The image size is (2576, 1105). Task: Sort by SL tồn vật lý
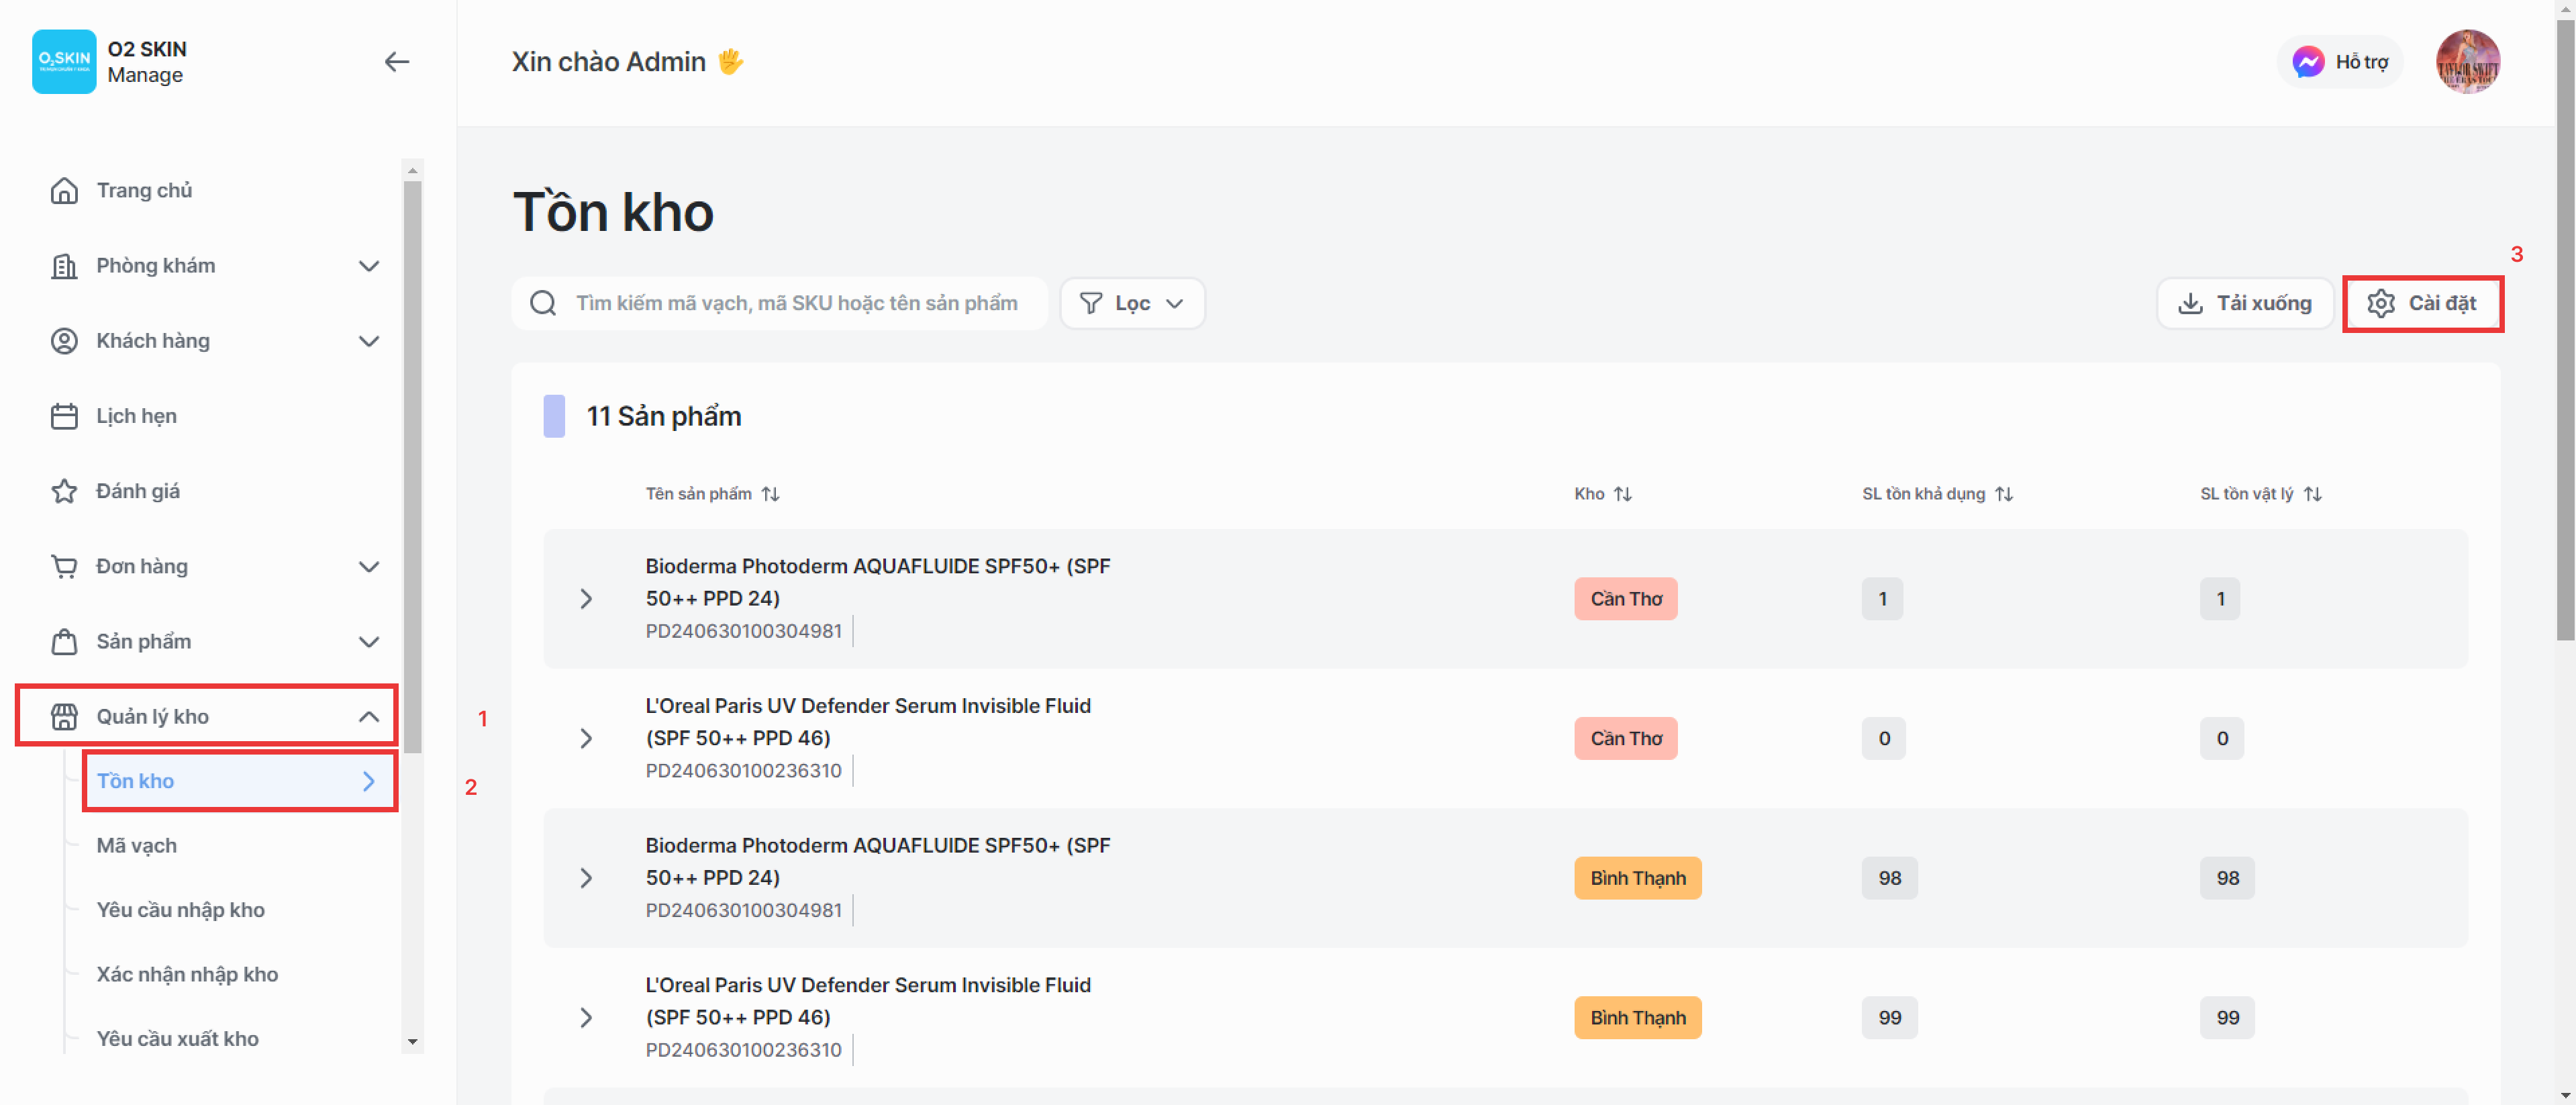click(x=2312, y=494)
